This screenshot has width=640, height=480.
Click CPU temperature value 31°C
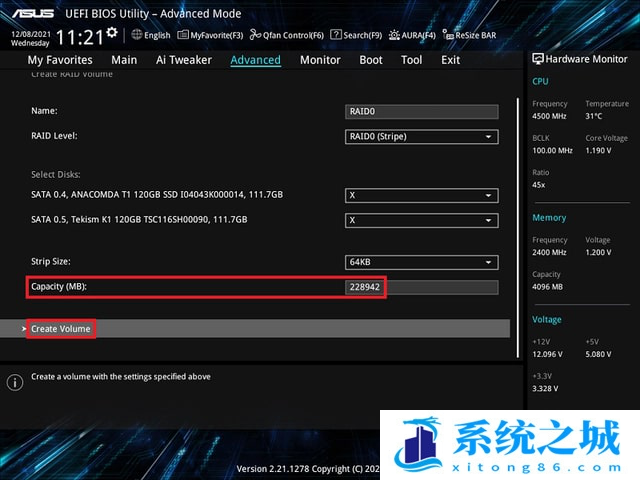(x=593, y=116)
